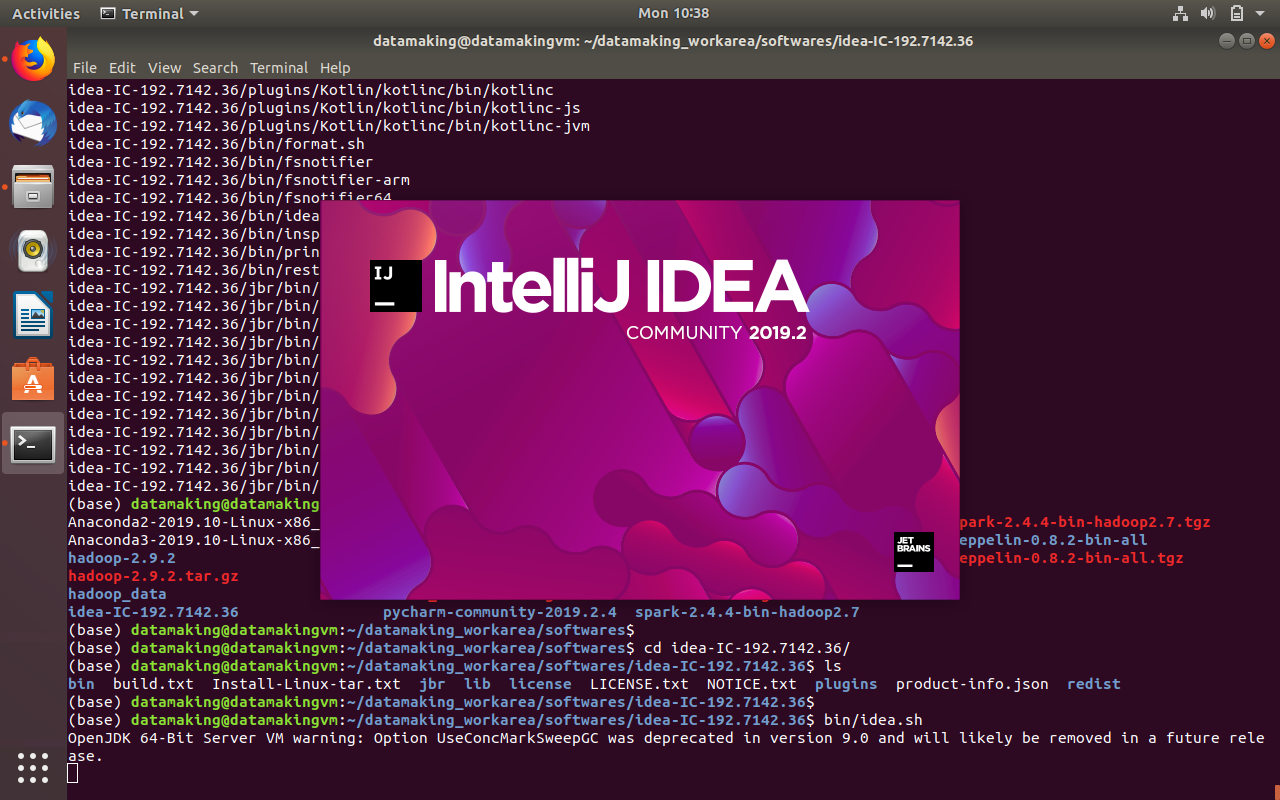1280x800 pixels.
Task: Click 'COMMUNITY 2019.2' text on splash
Action: pos(716,332)
